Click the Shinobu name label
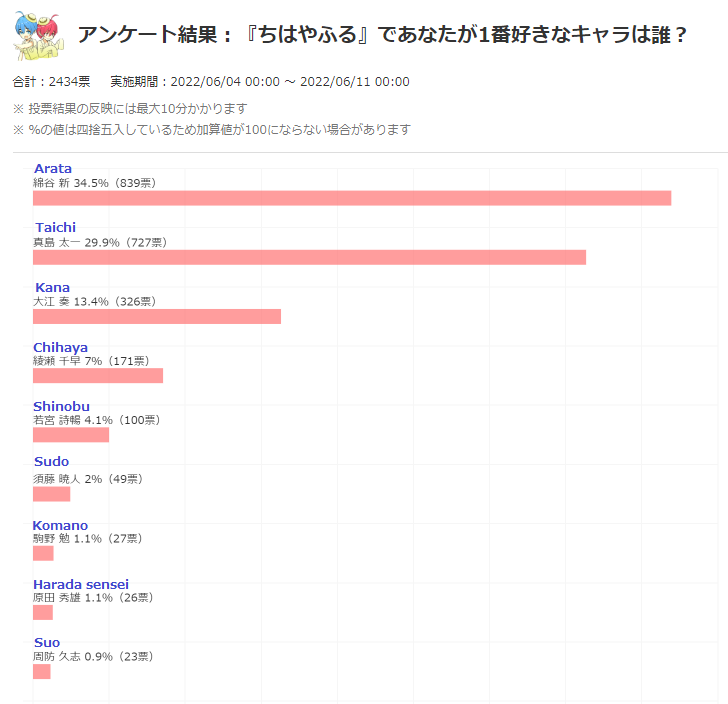Screen dimensions: 728x704 (x=61, y=406)
